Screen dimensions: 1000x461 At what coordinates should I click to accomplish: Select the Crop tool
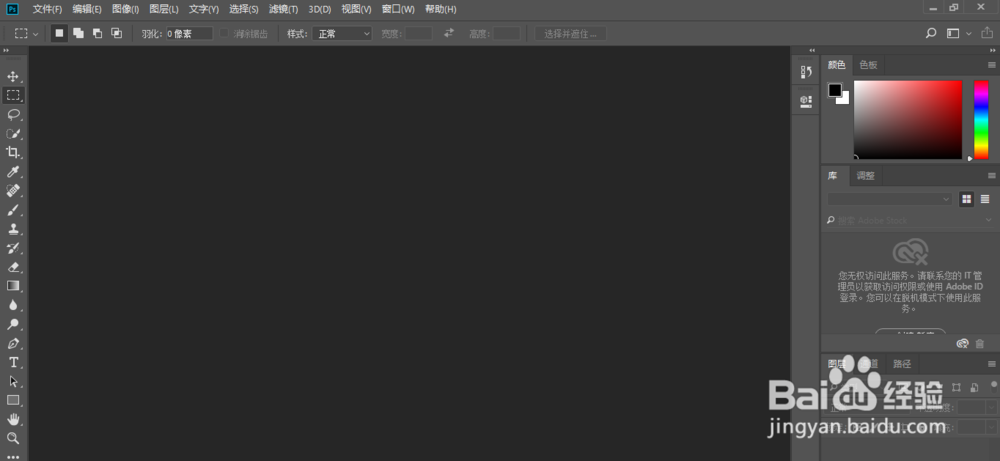coord(13,152)
